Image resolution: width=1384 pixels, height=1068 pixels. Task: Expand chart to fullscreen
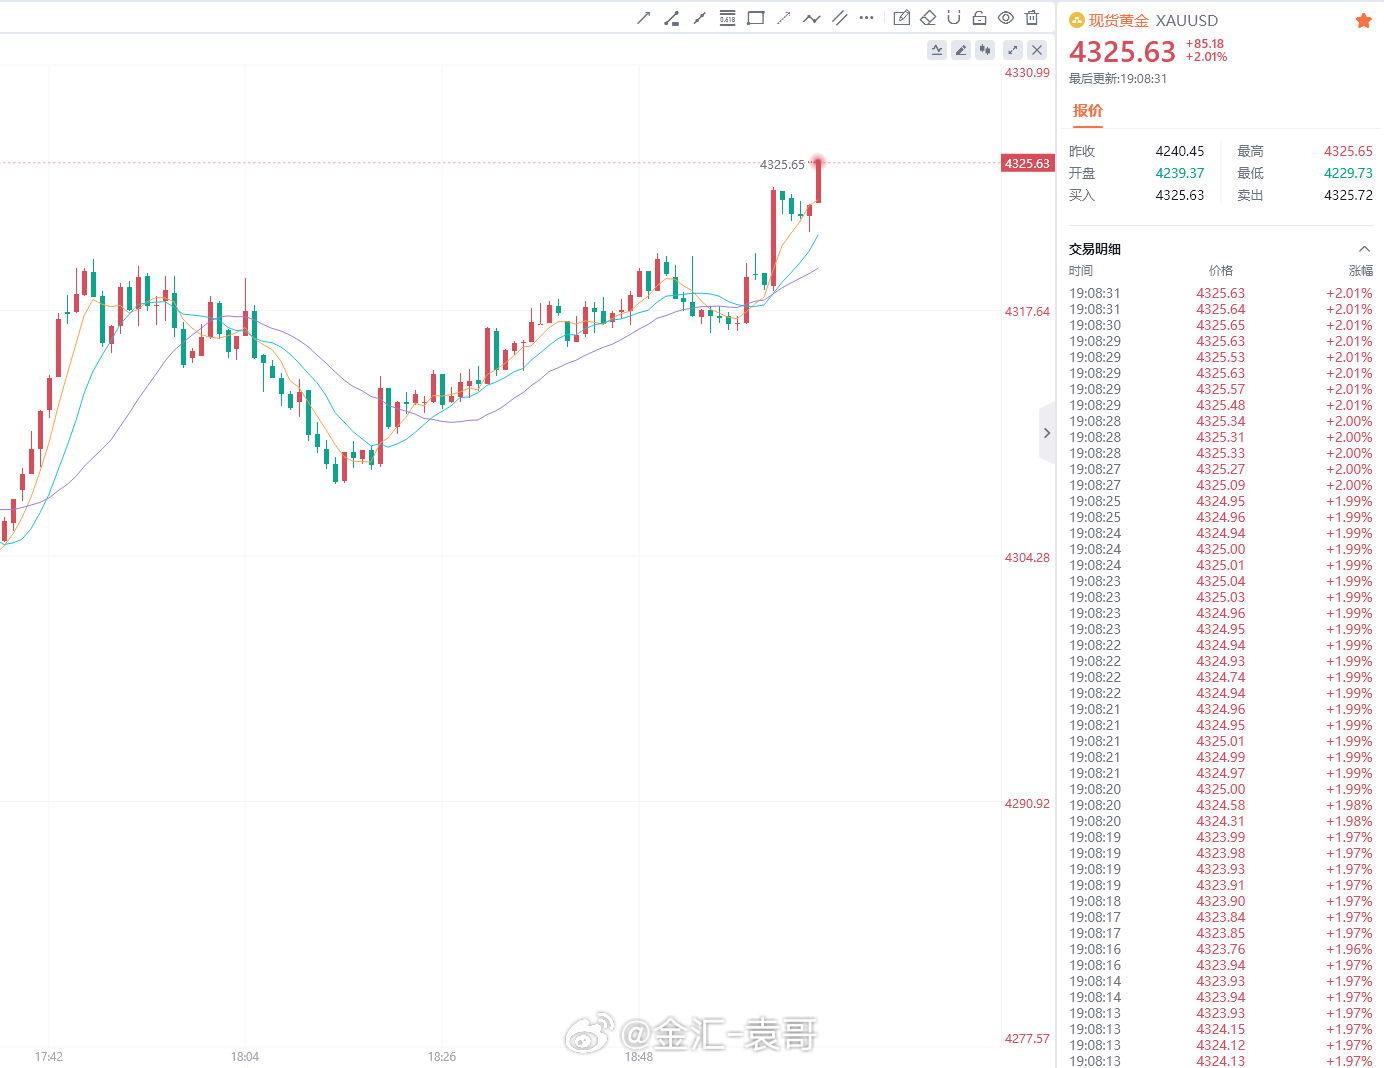coord(1013,50)
